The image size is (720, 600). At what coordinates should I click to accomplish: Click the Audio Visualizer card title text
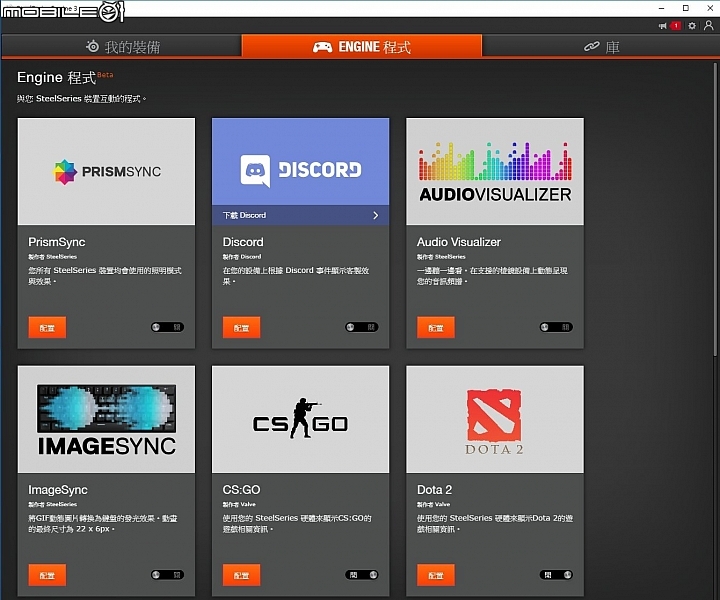coord(459,242)
